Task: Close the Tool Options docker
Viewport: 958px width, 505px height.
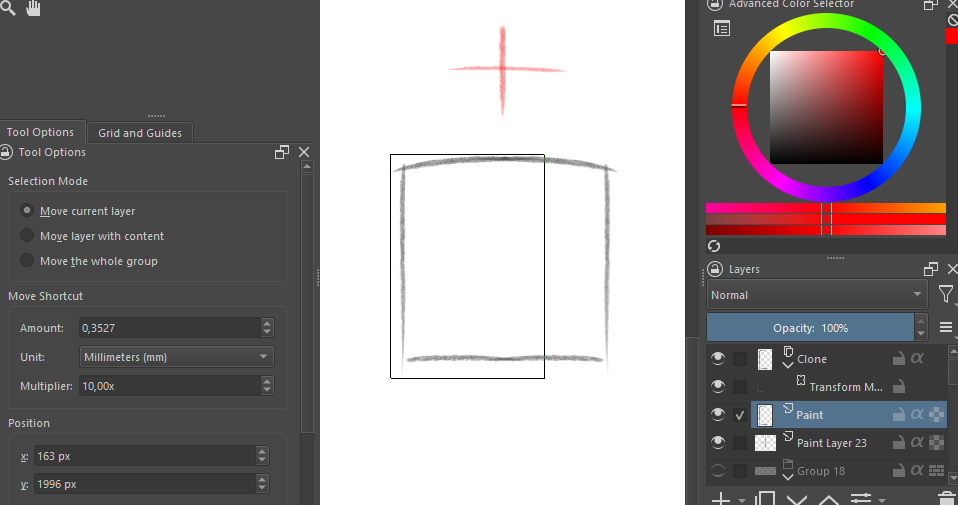Action: [304, 152]
